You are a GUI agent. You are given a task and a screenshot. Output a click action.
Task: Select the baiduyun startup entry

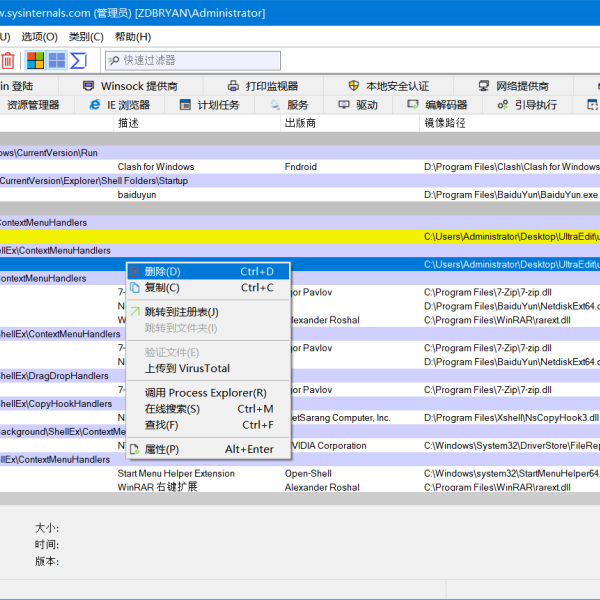137,195
